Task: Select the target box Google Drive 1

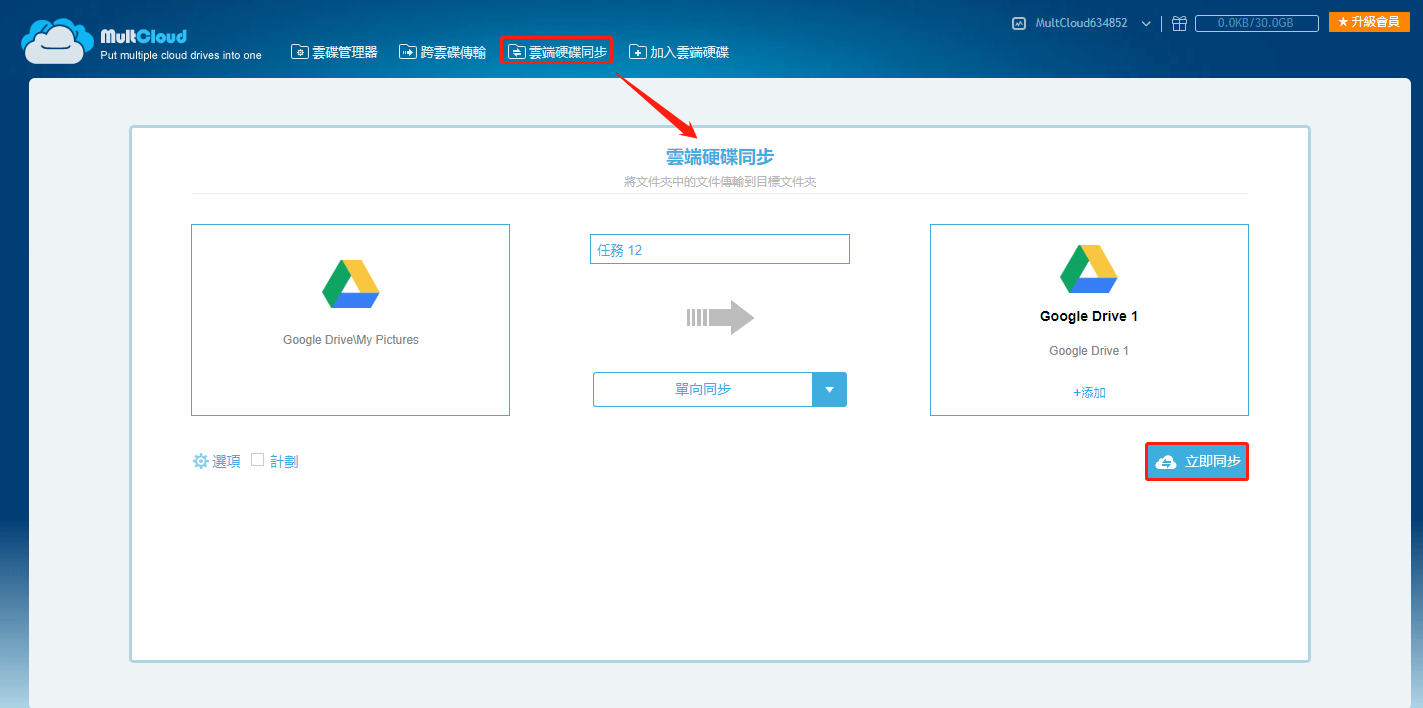Action: coord(1089,320)
